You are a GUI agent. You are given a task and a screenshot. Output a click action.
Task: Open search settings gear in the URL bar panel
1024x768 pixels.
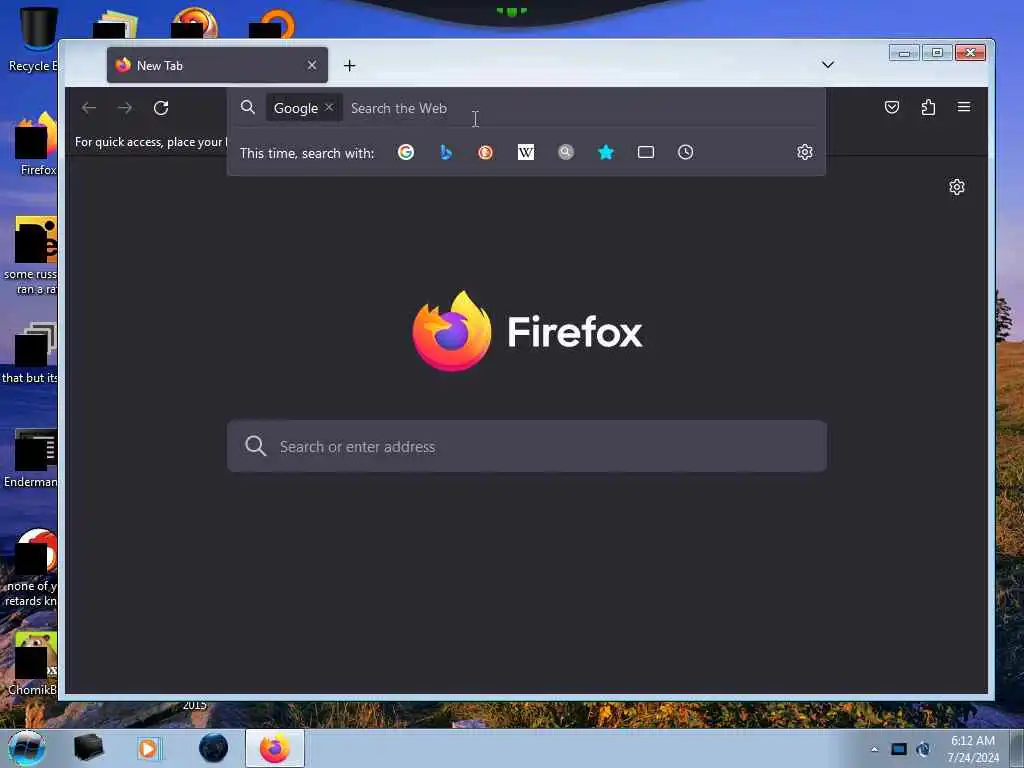pyautogui.click(x=805, y=152)
